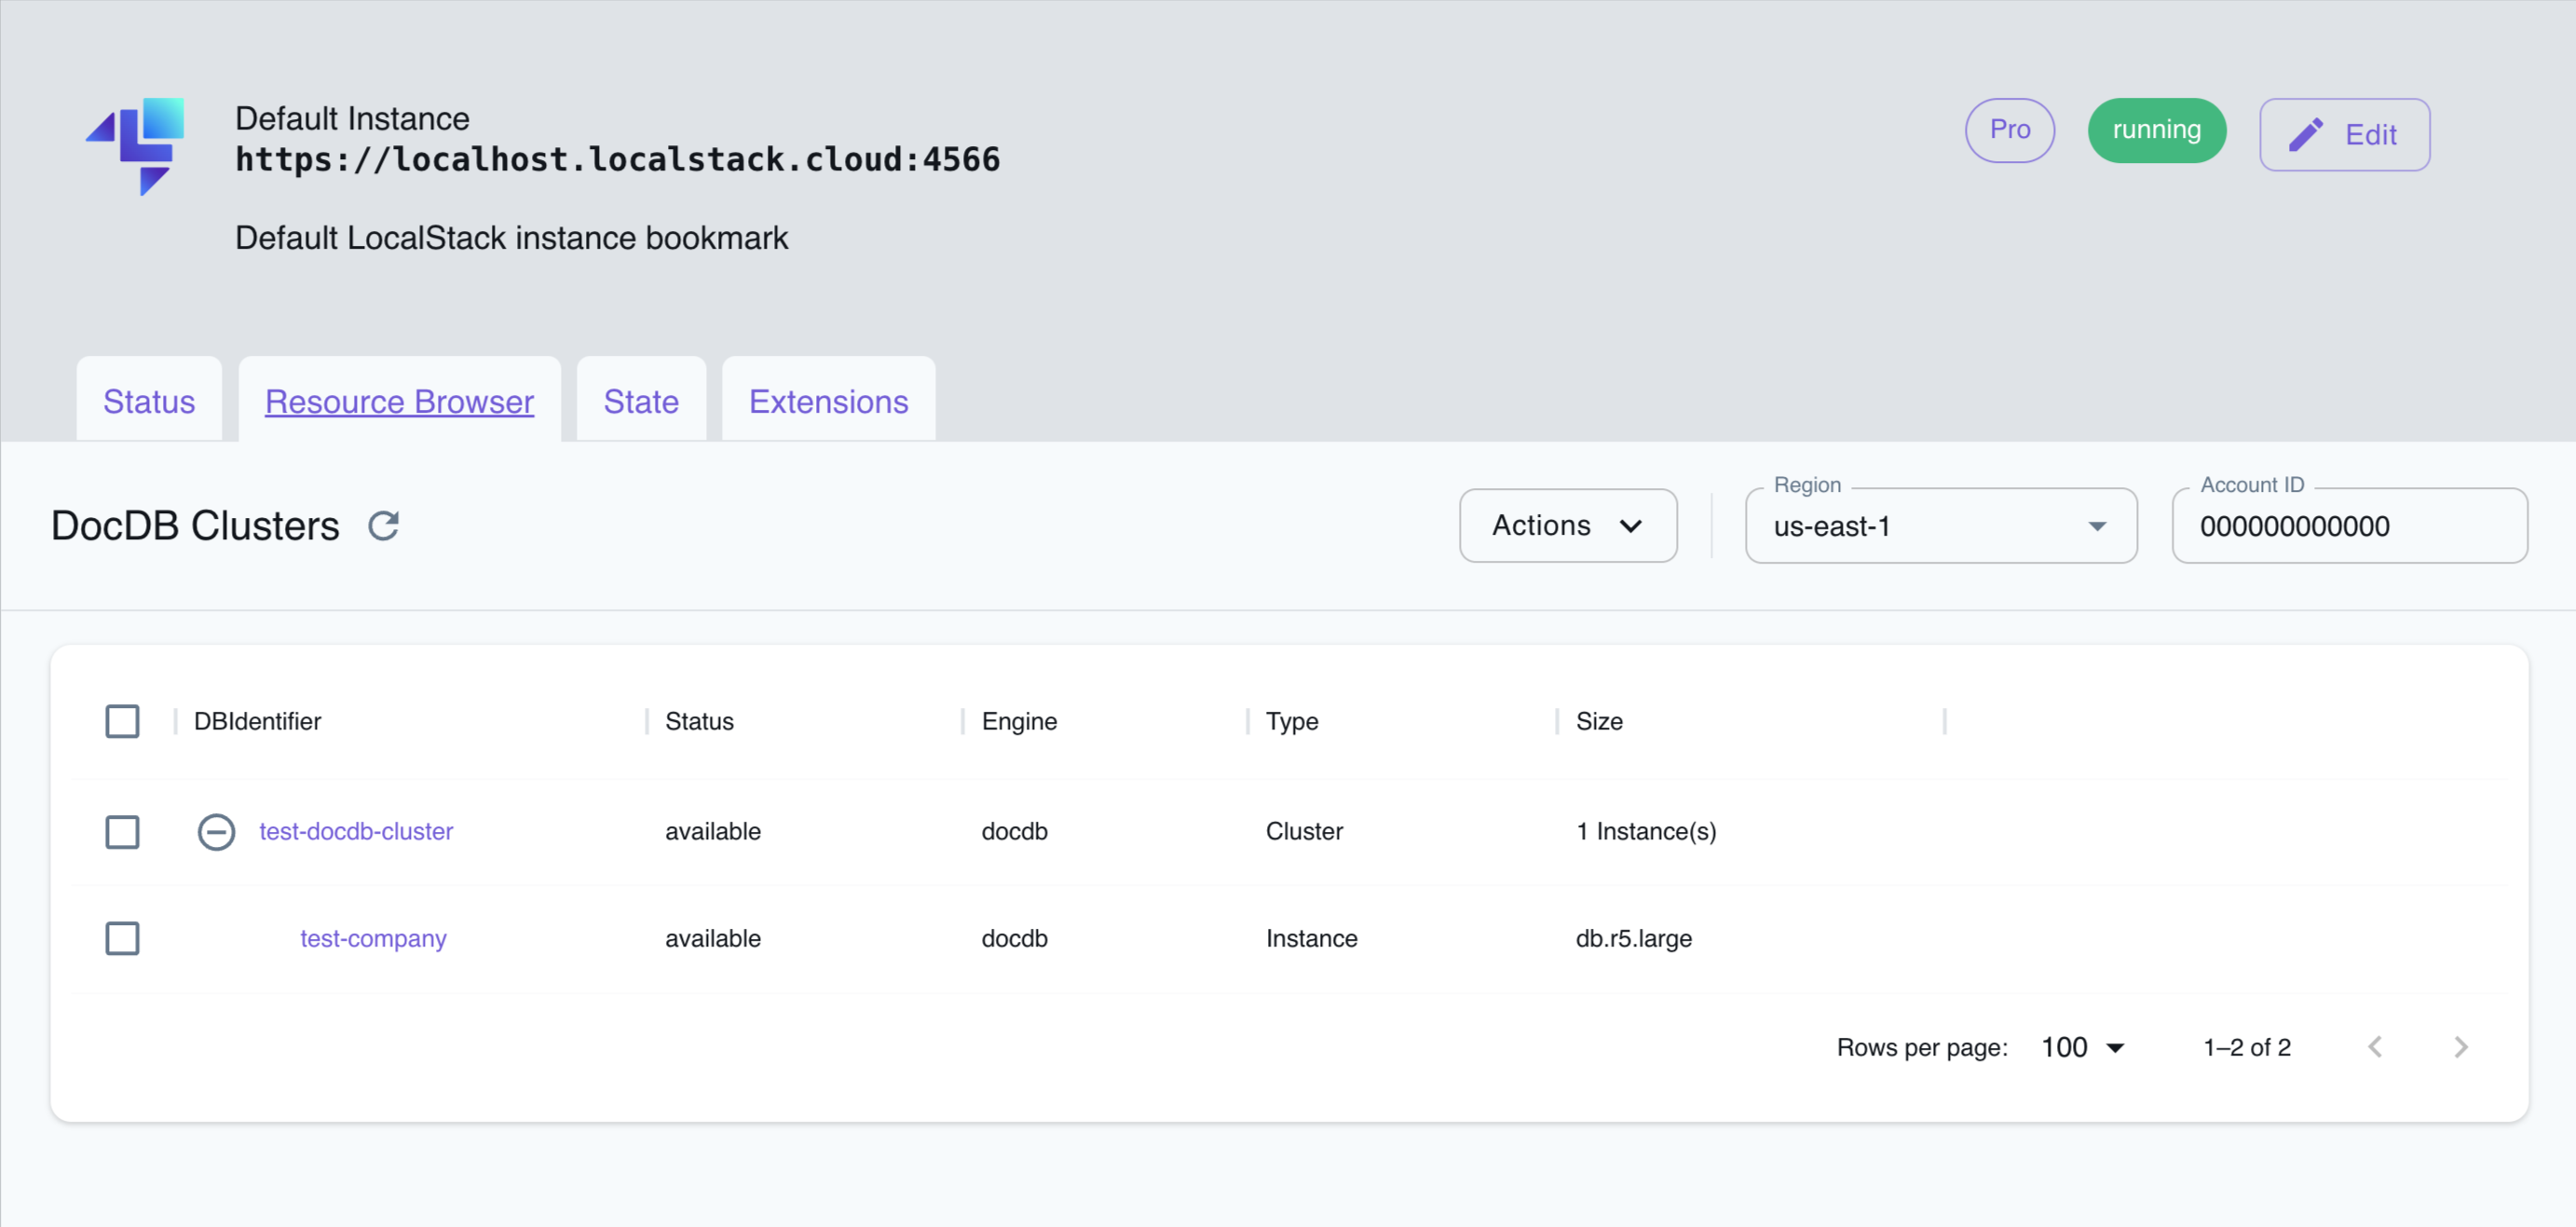The image size is (2576, 1227).
Task: Click the next page arrow button
Action: (x=2461, y=1046)
